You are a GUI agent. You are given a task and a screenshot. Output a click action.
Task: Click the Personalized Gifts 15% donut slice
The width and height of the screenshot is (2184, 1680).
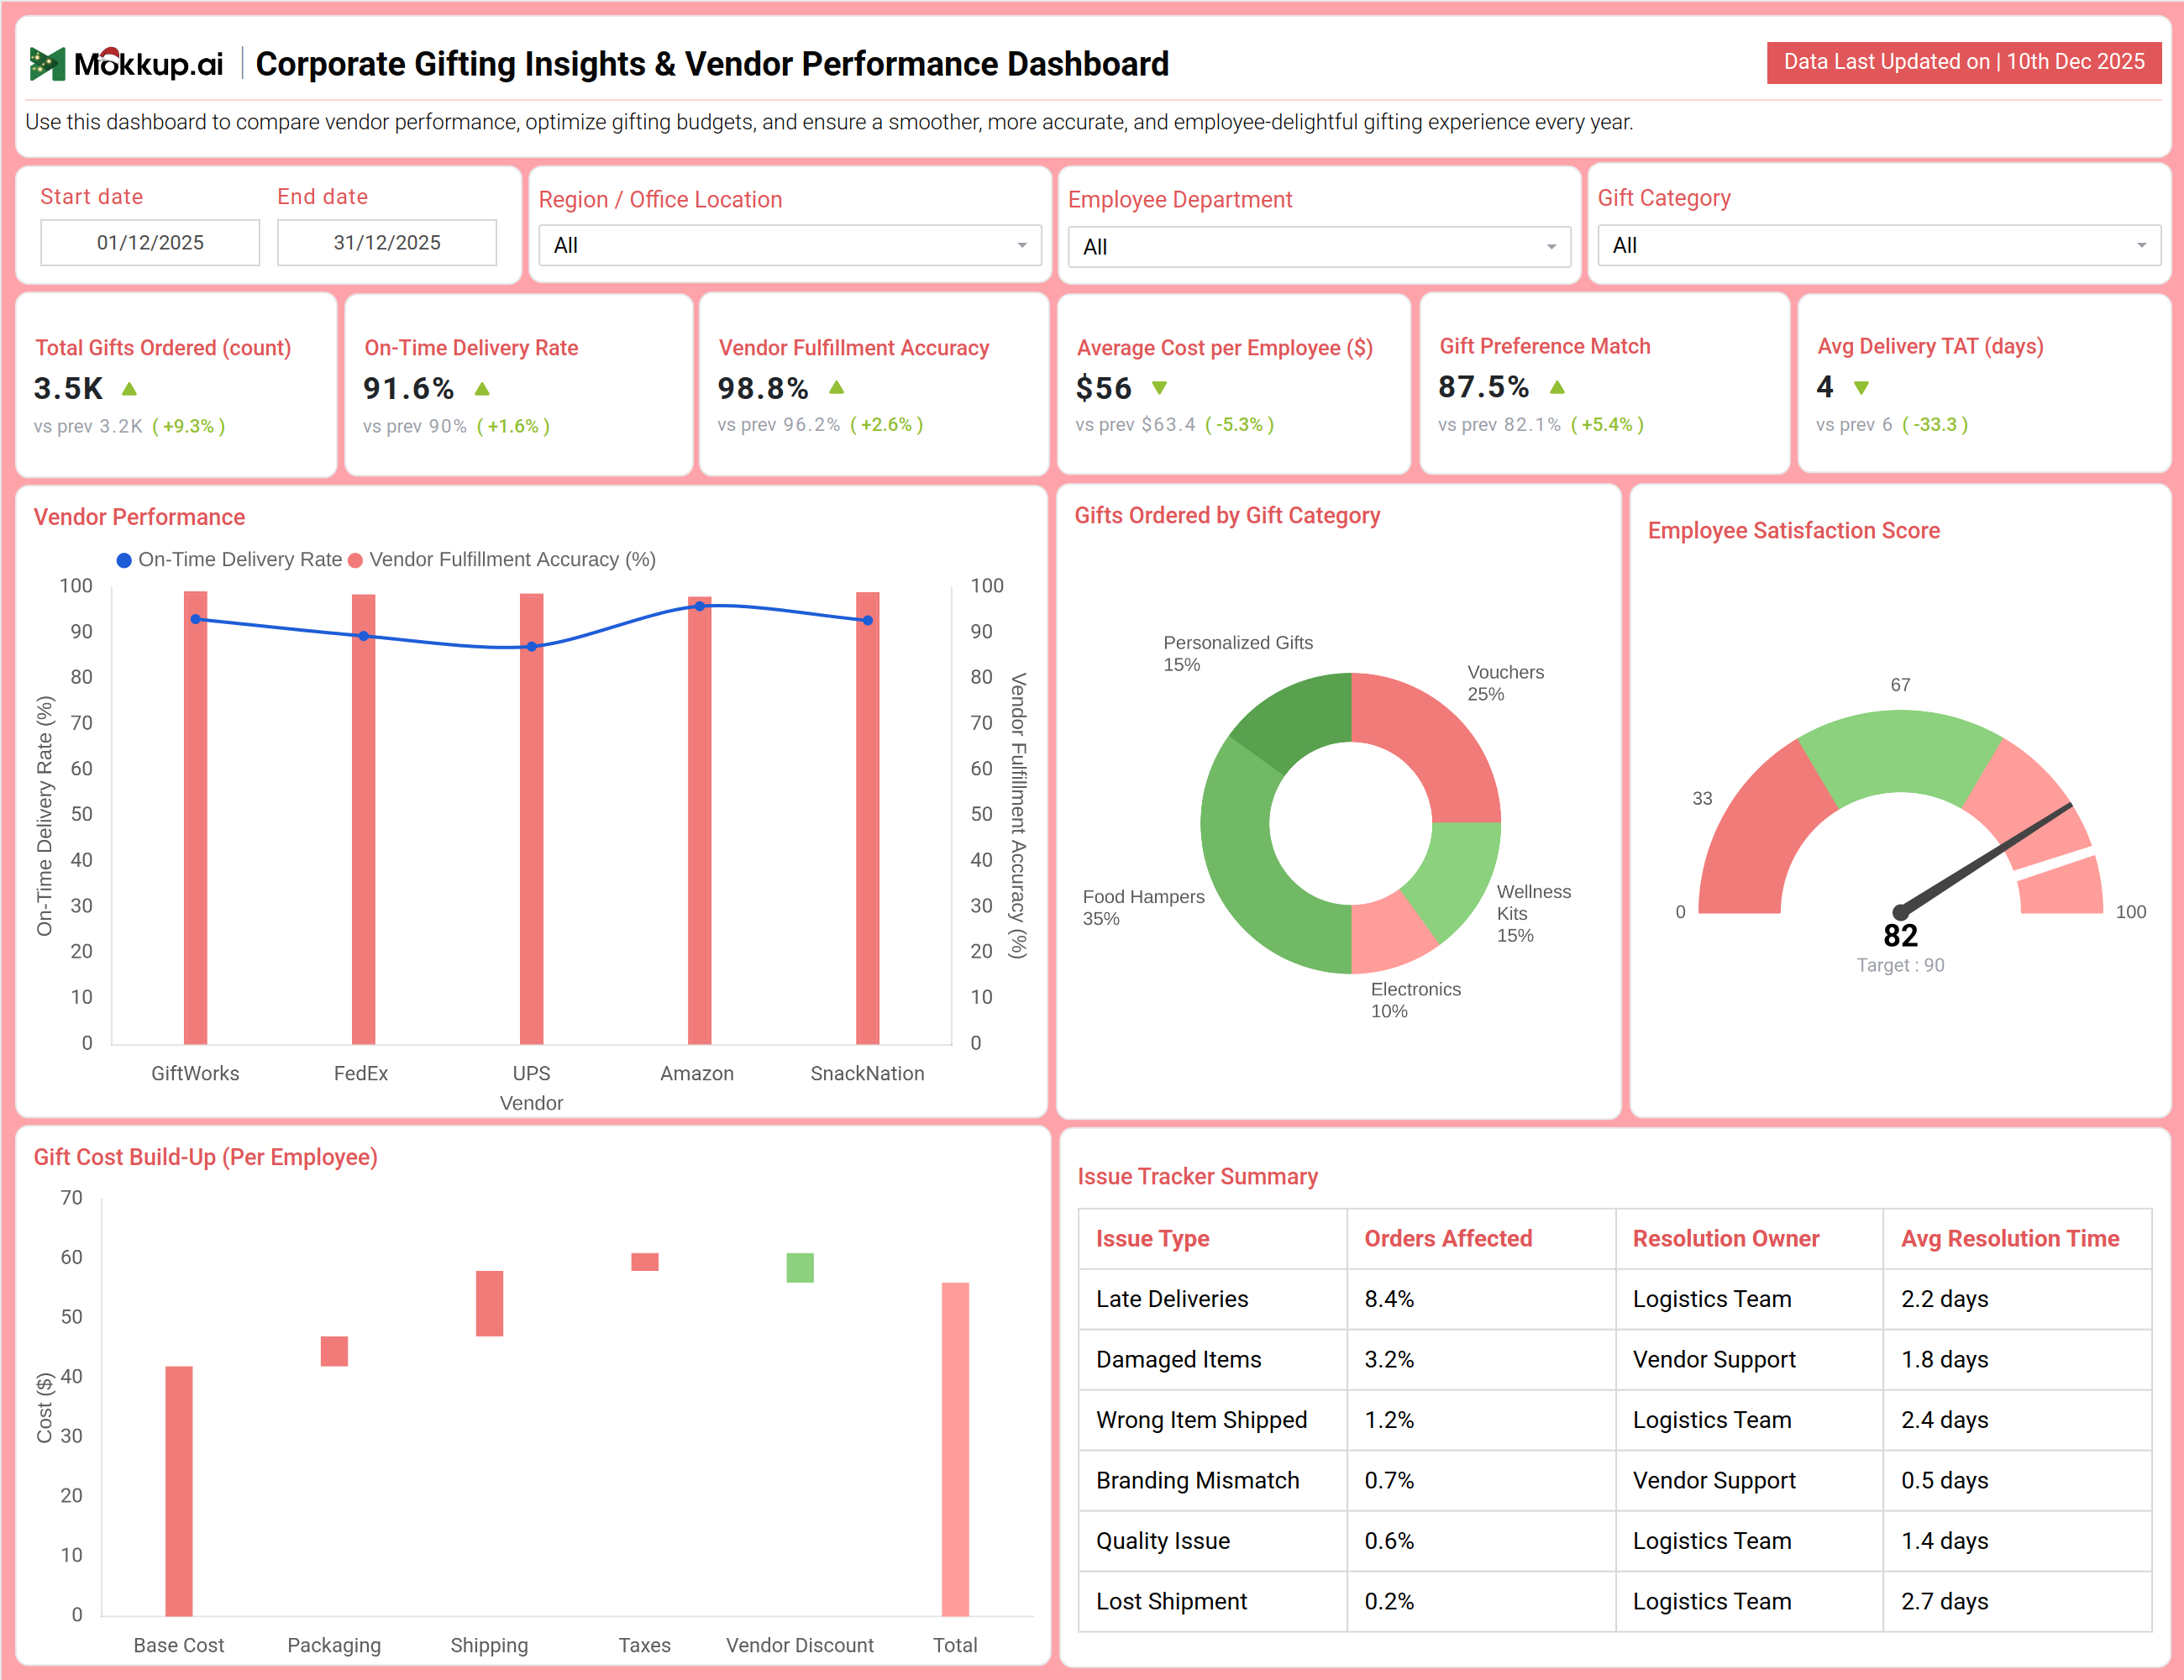(x=1305, y=720)
